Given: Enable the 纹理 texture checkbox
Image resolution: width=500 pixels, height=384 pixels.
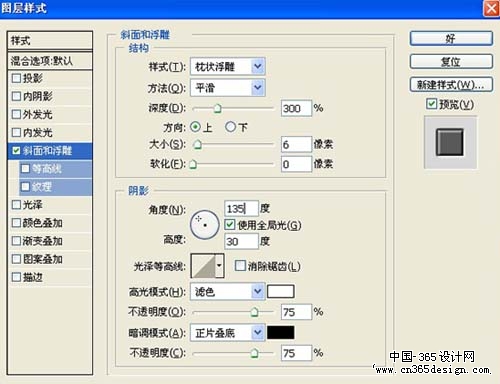Looking at the screenshot, I should (25, 187).
